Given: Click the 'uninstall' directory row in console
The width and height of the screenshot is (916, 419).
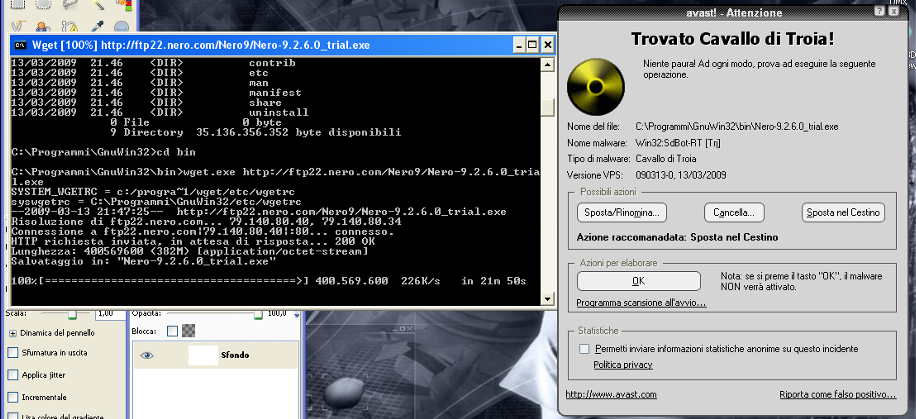Looking at the screenshot, I should [x=159, y=112].
